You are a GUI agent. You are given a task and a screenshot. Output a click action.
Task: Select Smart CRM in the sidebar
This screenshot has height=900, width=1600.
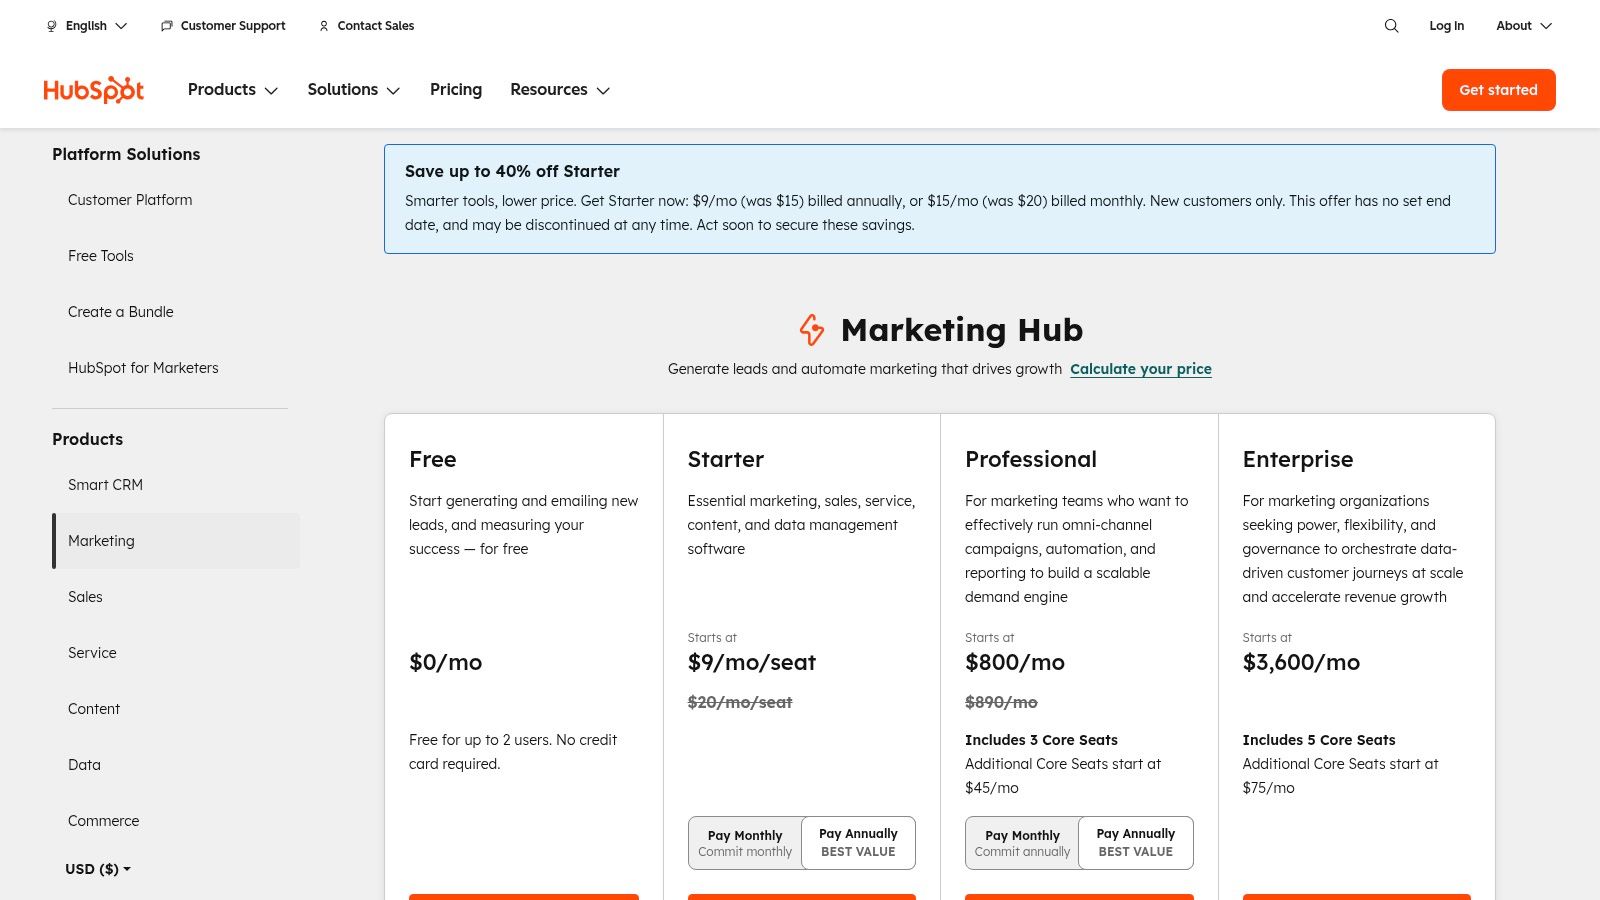tap(105, 485)
